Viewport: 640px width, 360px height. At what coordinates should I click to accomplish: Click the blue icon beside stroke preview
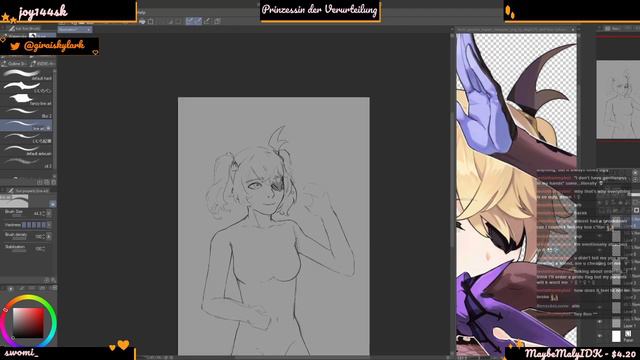tap(53, 204)
